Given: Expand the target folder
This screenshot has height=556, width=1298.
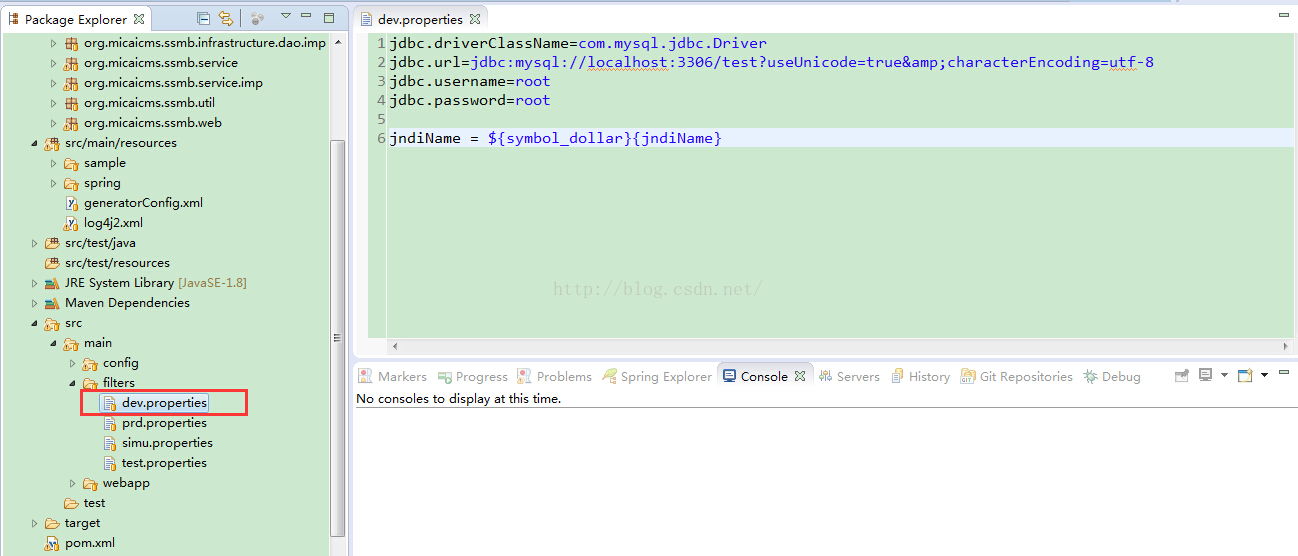Looking at the screenshot, I should pyautogui.click(x=35, y=523).
